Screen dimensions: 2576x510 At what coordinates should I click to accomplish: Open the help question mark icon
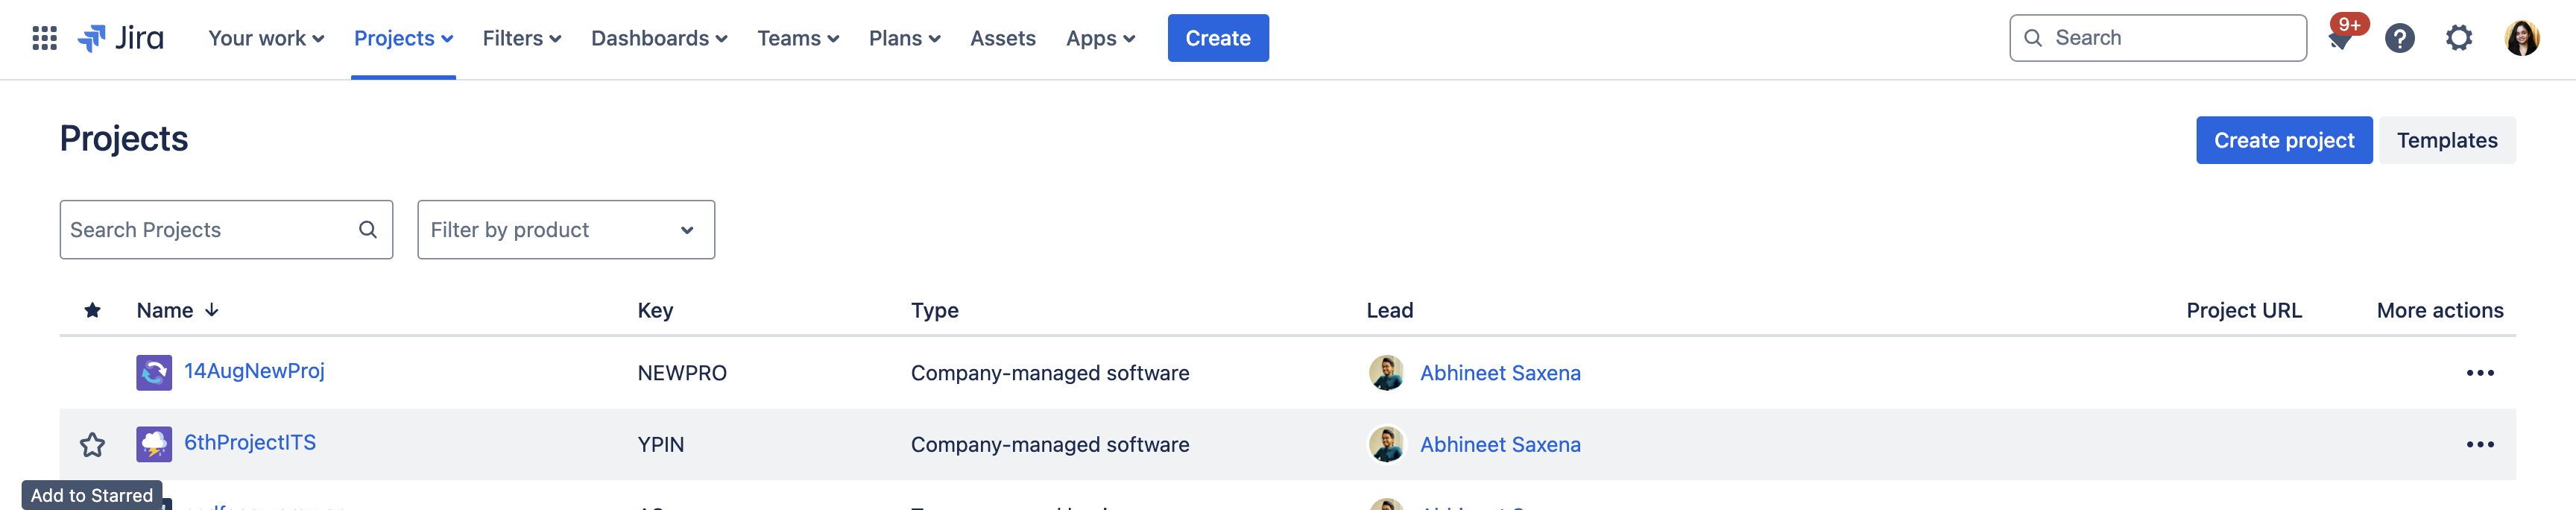pyautogui.click(x=2399, y=38)
